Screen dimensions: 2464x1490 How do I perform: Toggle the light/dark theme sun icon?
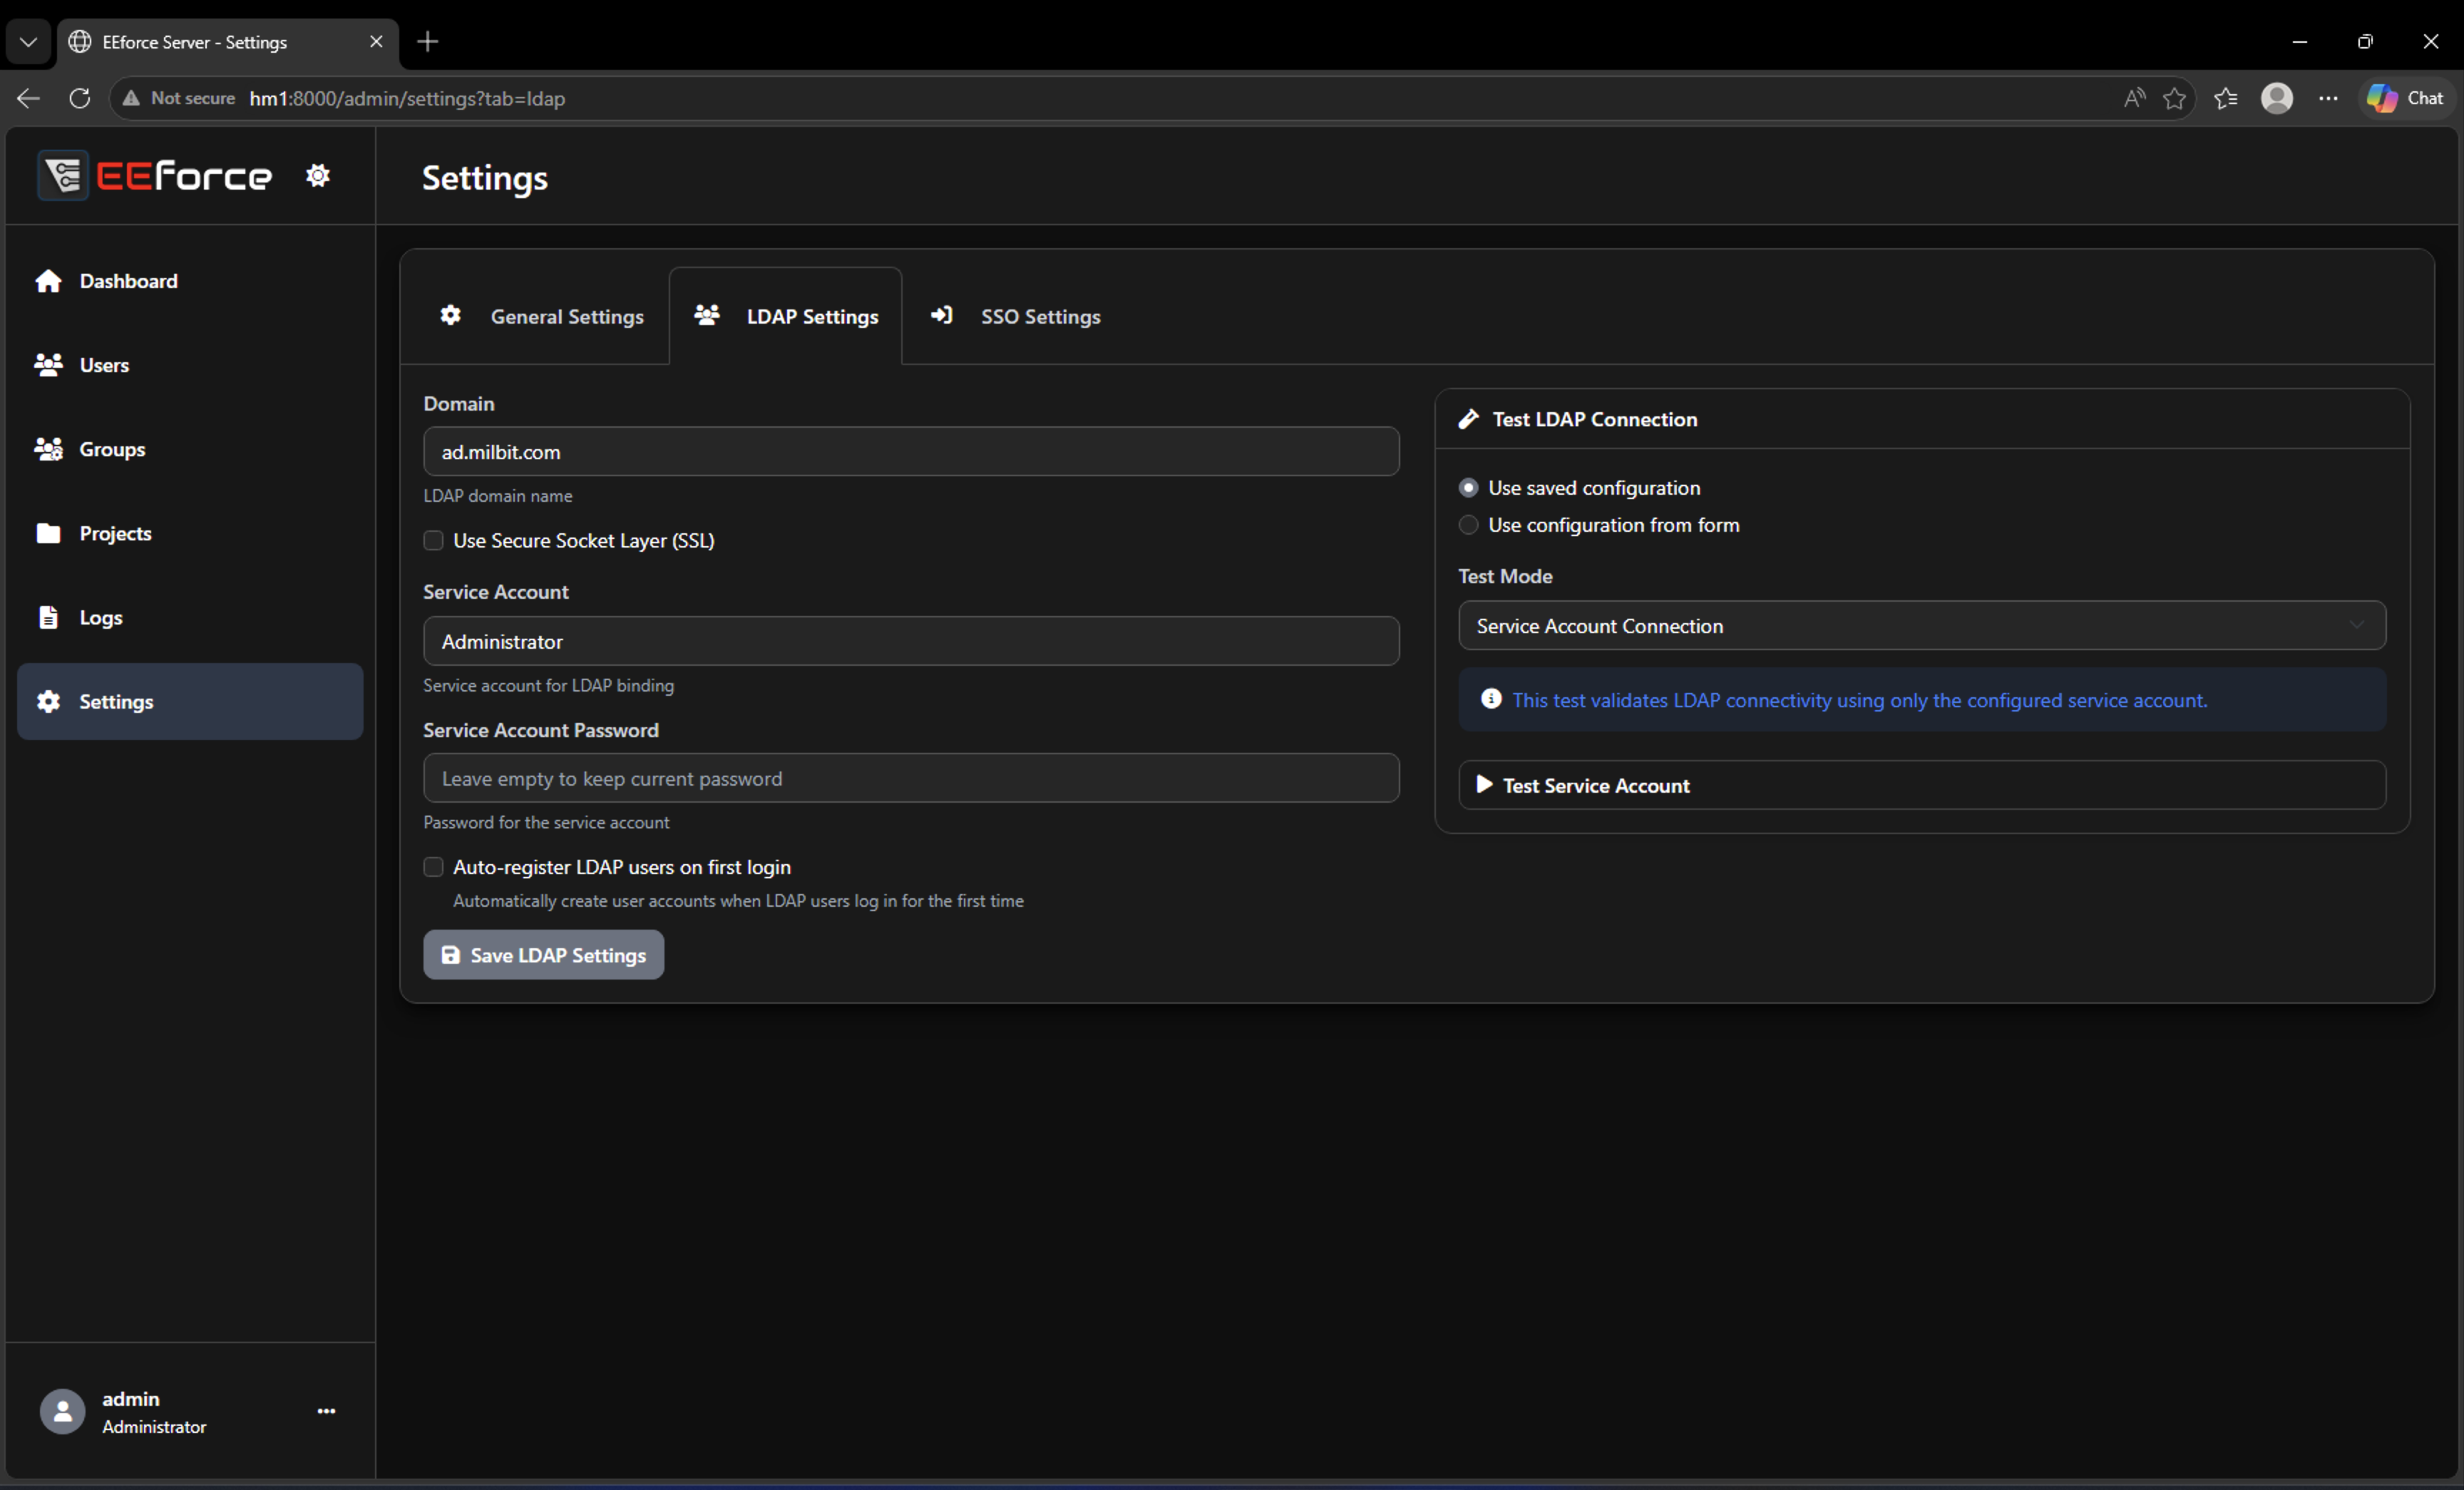[x=318, y=175]
